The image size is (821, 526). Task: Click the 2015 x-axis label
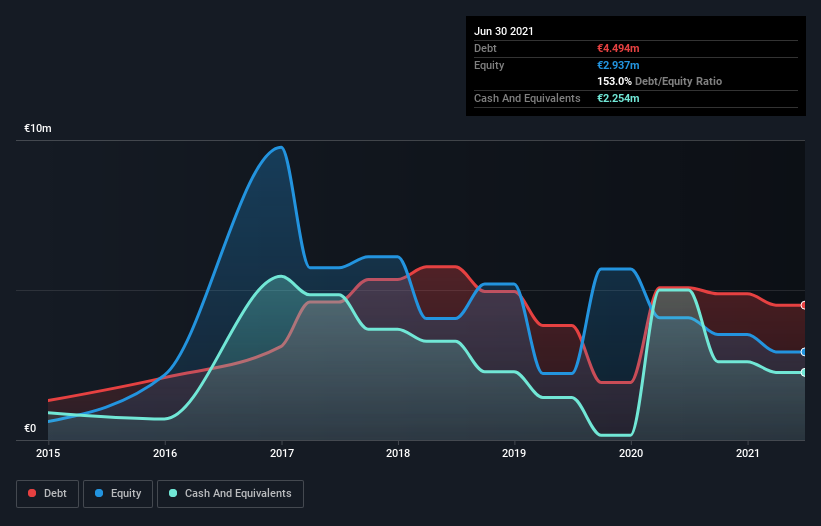[48, 453]
